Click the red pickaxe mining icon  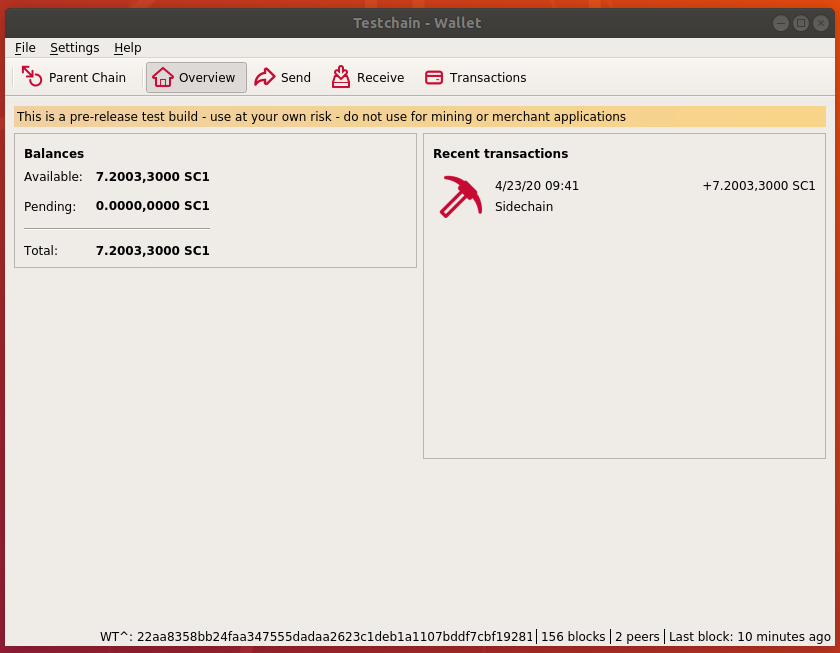pos(461,197)
